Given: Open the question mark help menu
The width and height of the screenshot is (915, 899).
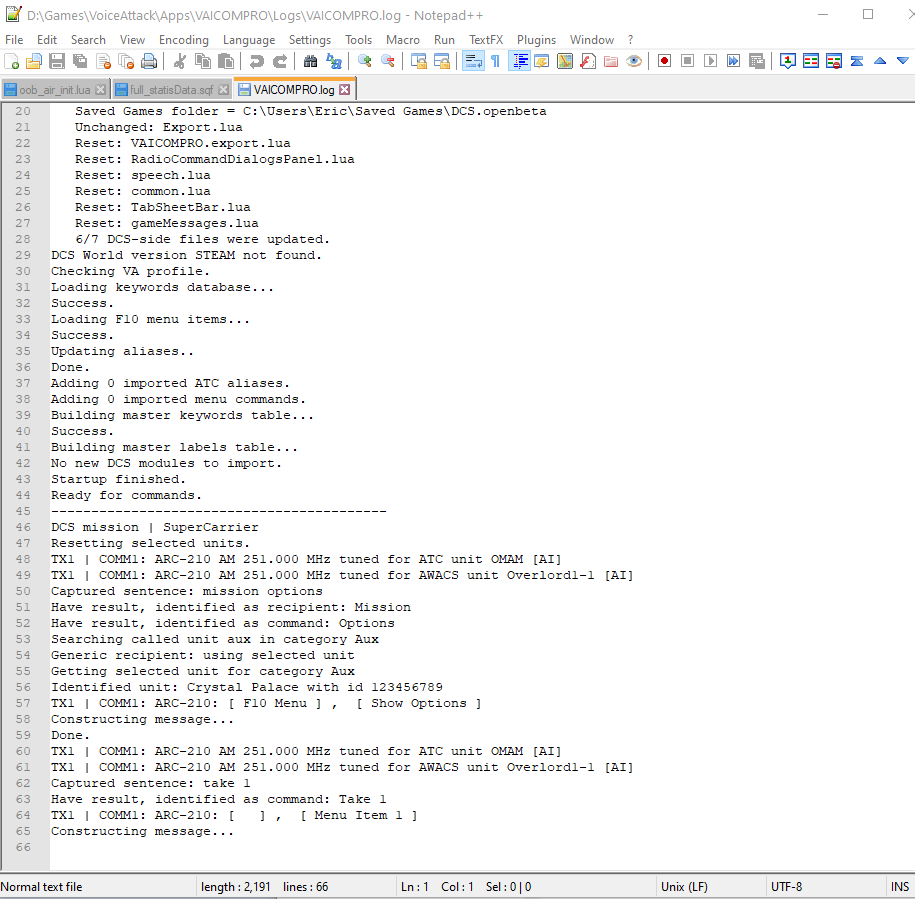Looking at the screenshot, I should click(x=630, y=40).
